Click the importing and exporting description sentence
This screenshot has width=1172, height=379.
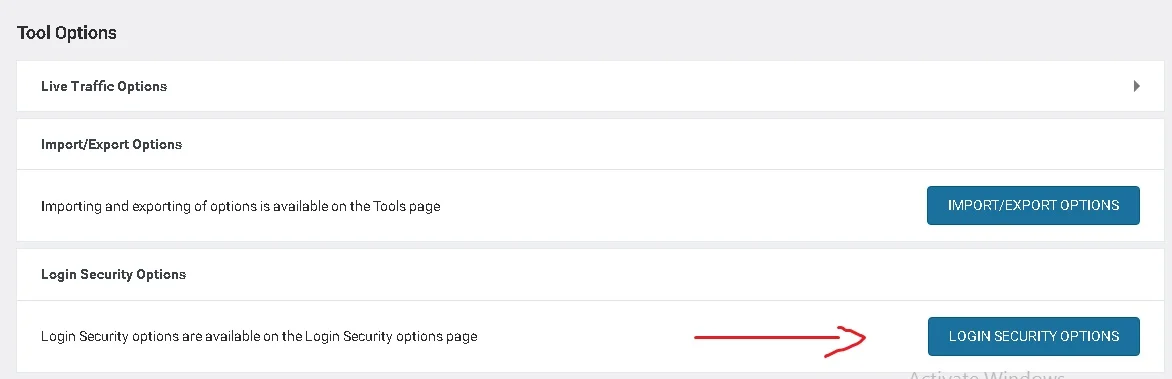tap(241, 206)
